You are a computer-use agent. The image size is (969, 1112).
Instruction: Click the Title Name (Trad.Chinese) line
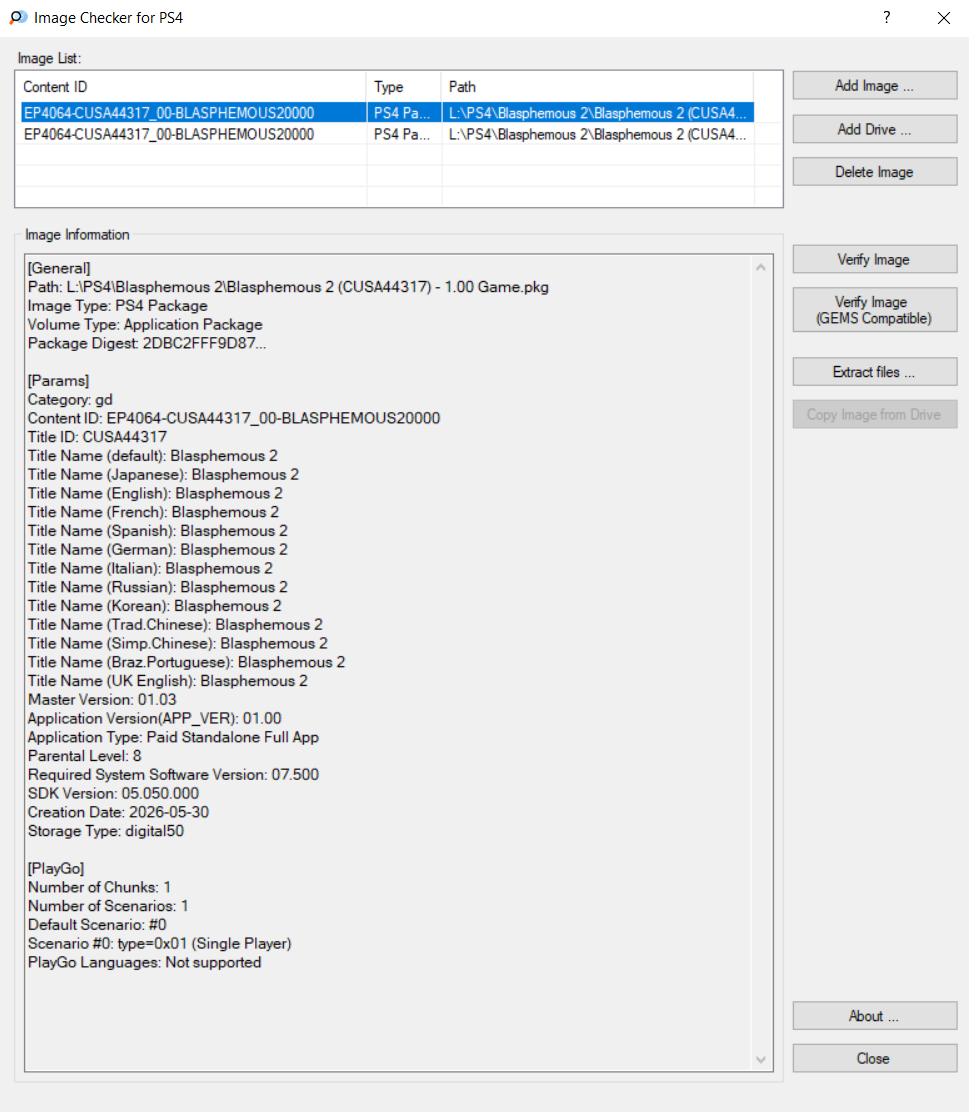[175, 625]
